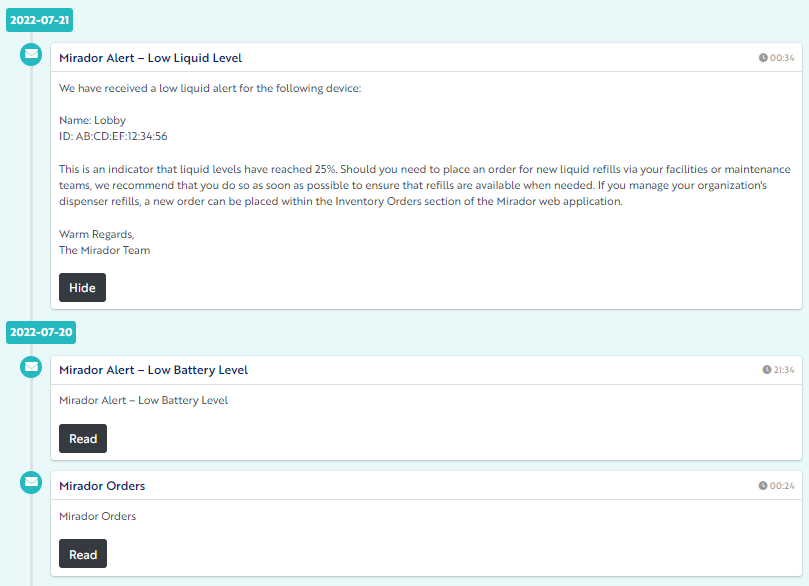The height and width of the screenshot is (586, 809).
Task: Click the Mirador Orders body text
Action: [98, 516]
